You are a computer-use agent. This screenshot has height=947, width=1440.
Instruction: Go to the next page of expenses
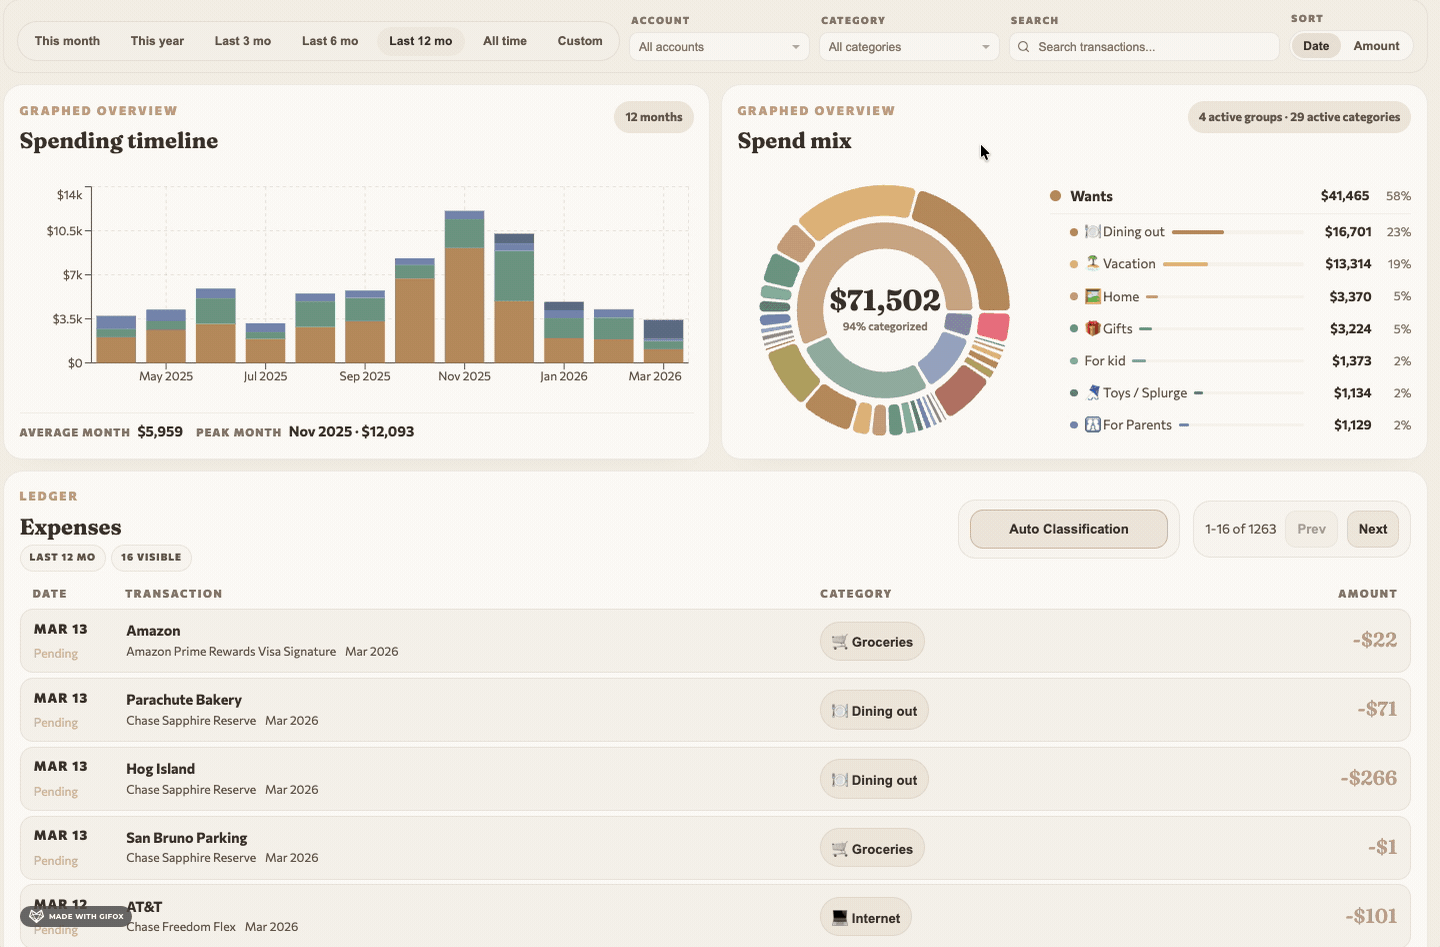click(1372, 528)
